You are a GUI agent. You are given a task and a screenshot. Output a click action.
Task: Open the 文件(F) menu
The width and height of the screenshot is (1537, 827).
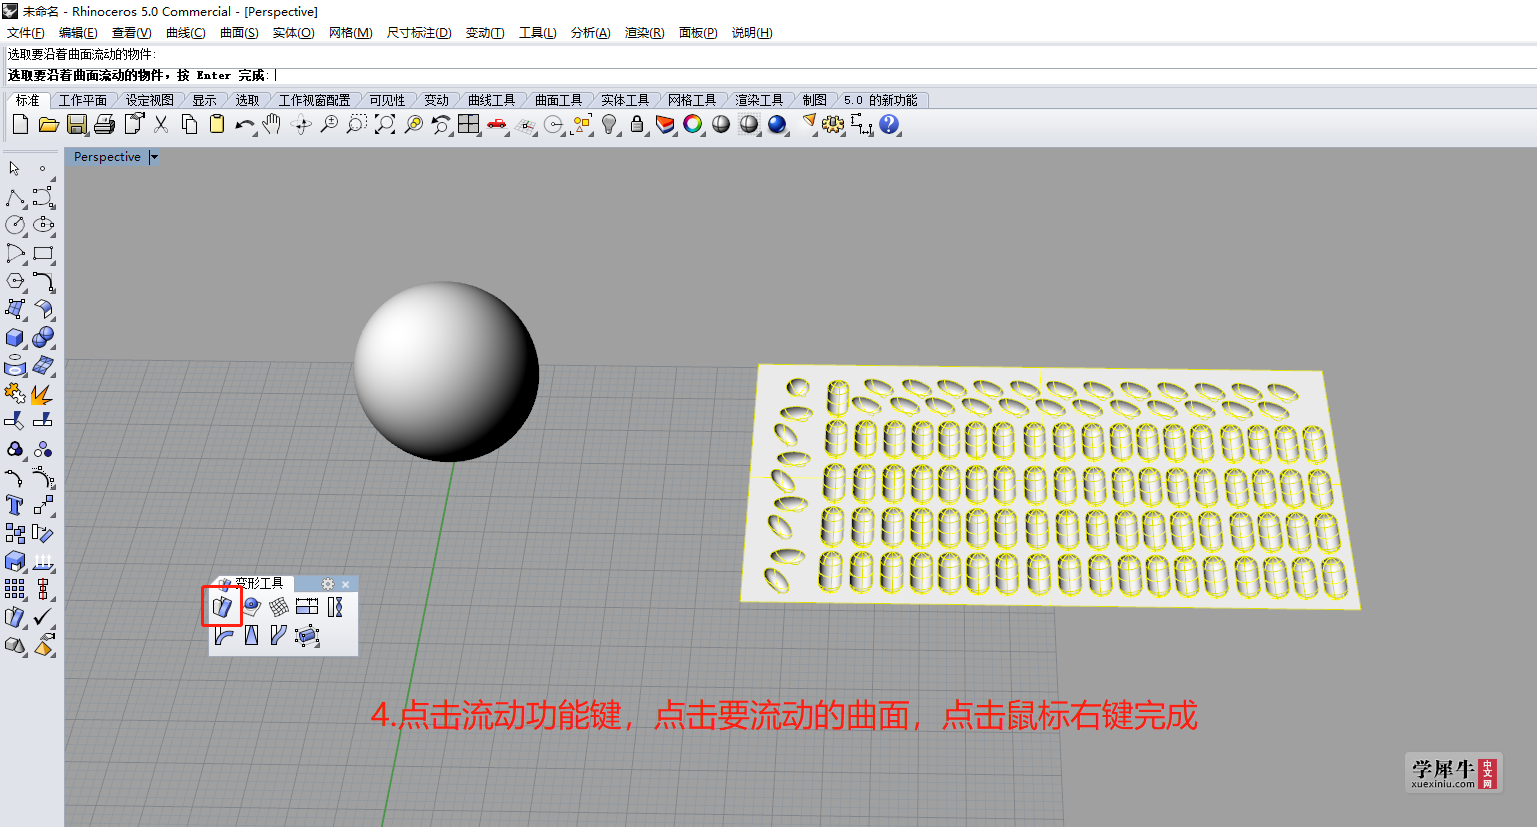(x=25, y=33)
